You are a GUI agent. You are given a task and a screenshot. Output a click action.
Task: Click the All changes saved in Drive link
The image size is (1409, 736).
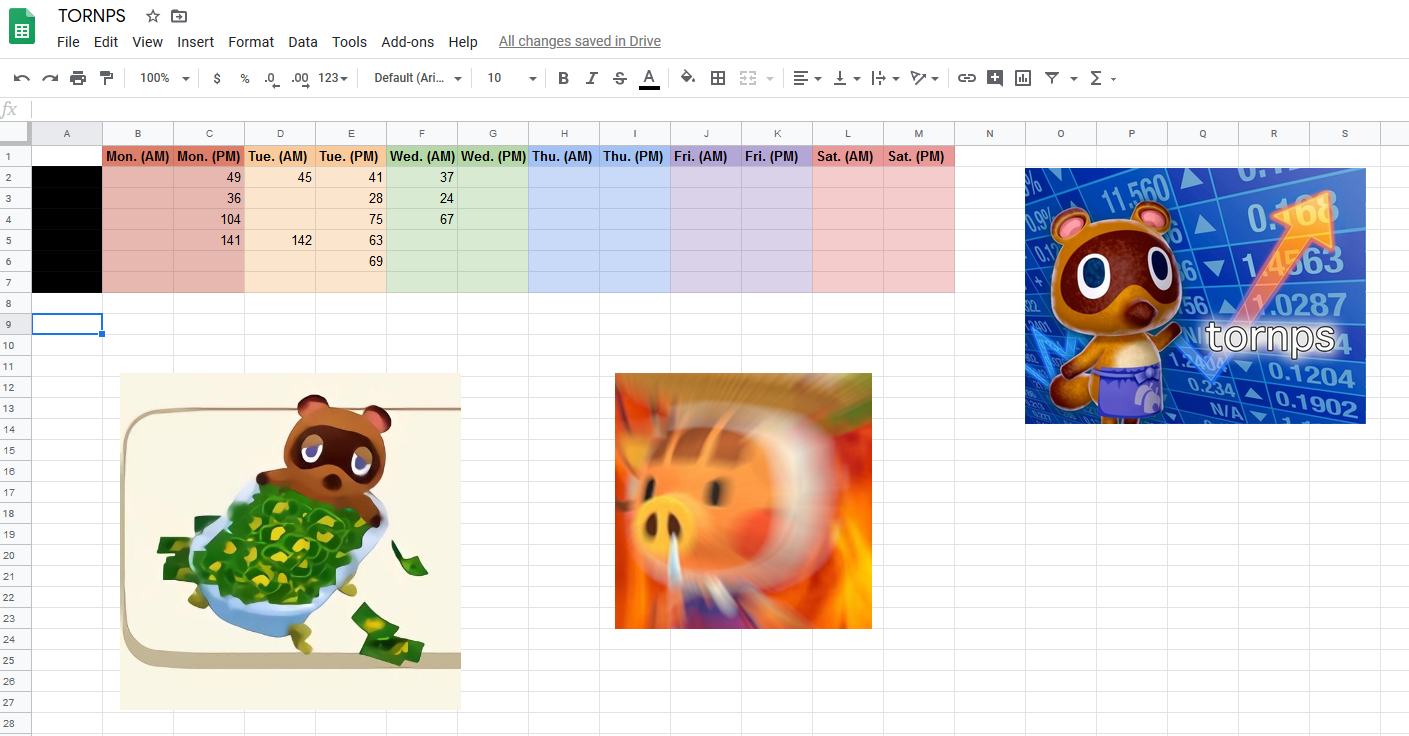click(x=580, y=42)
